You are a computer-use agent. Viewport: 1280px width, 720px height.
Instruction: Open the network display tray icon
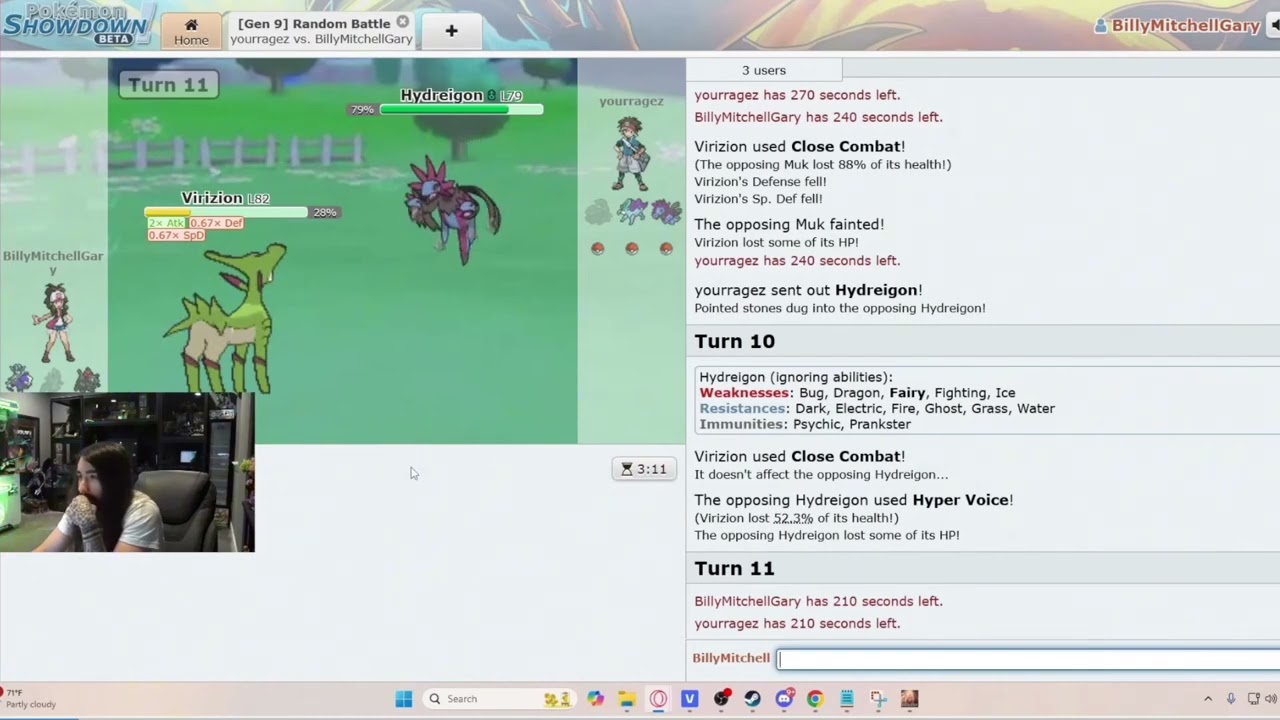point(1254,699)
